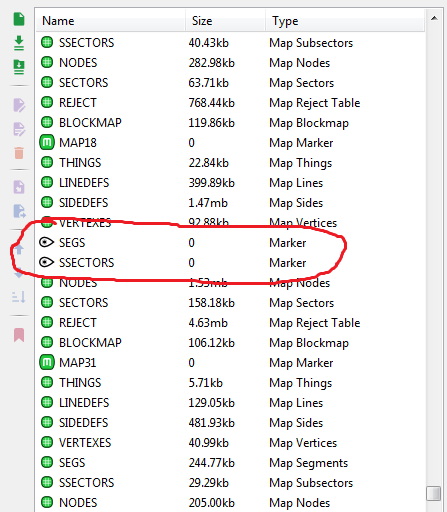The image size is (447, 512).
Task: Select the SSECTORS entry sized 29.29kb
Action: pyautogui.click(x=87, y=483)
